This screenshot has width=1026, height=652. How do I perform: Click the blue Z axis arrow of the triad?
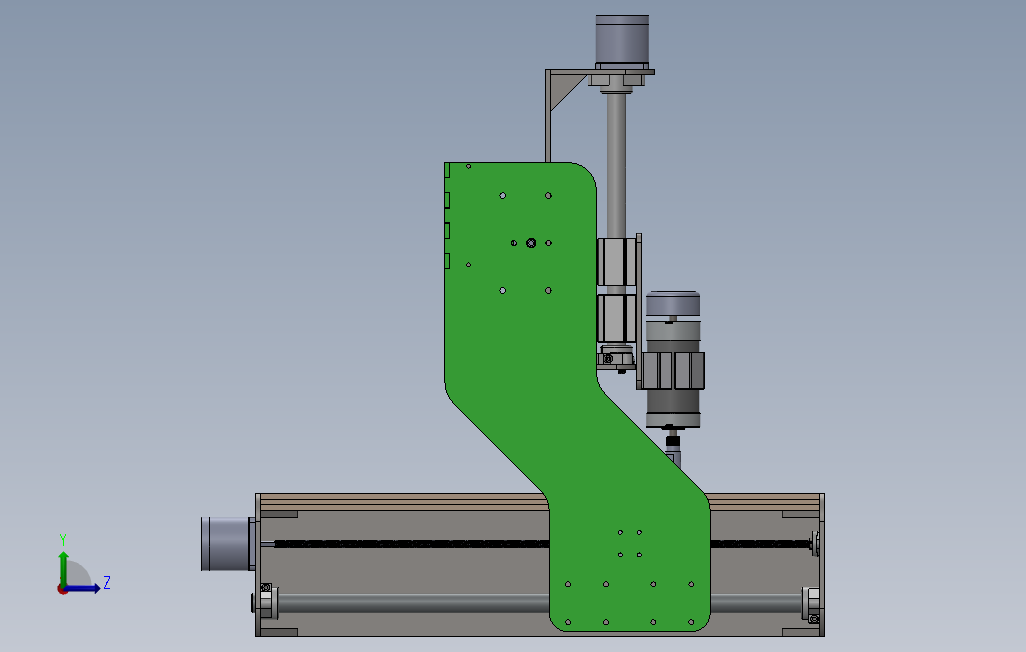(x=83, y=589)
